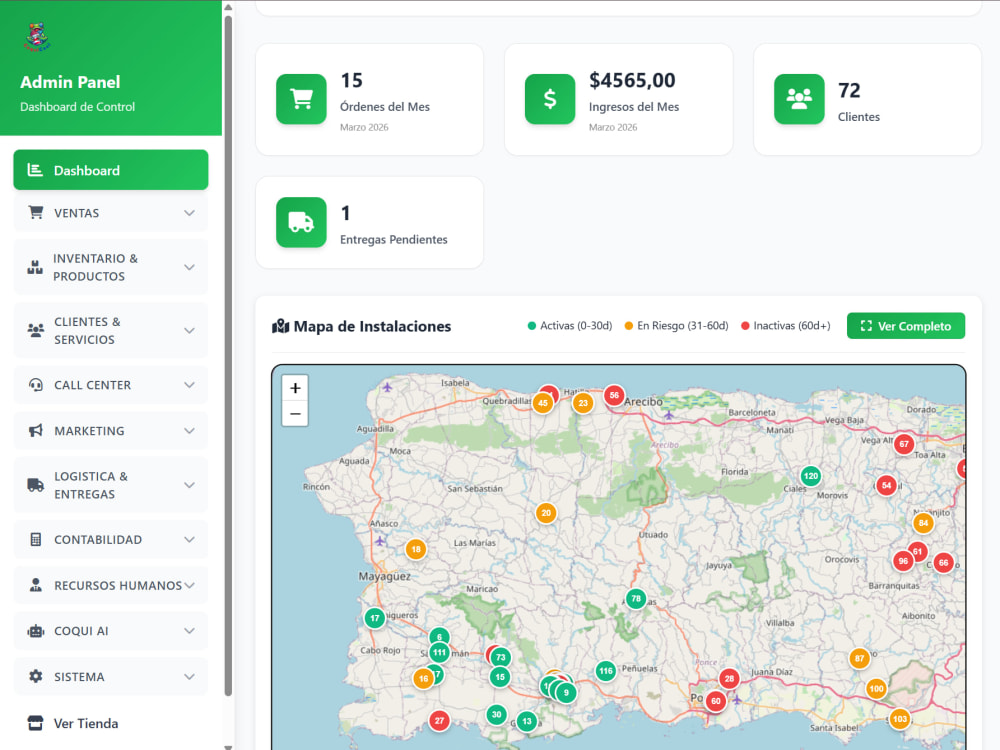Click the Logistica & Entregas truck icon
Image resolution: width=1000 pixels, height=750 pixels.
point(36,485)
